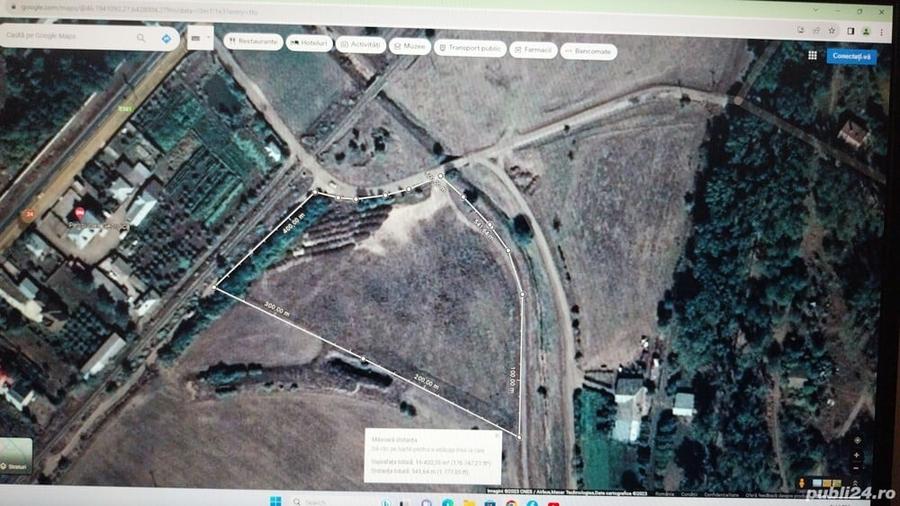The image size is (900, 506).
Task: Click the orange road marker 24 on the highway
Action: tap(28, 215)
